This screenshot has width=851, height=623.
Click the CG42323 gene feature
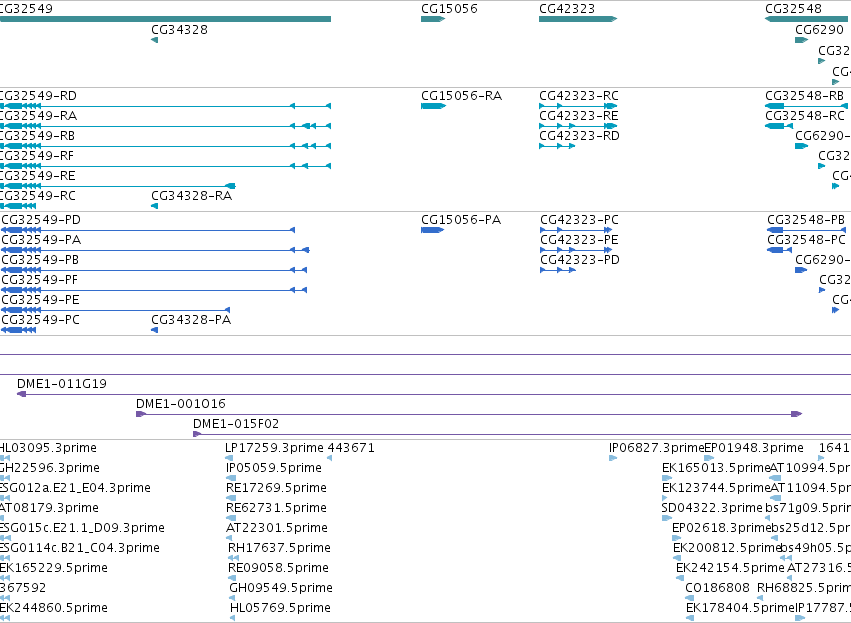[x=578, y=19]
